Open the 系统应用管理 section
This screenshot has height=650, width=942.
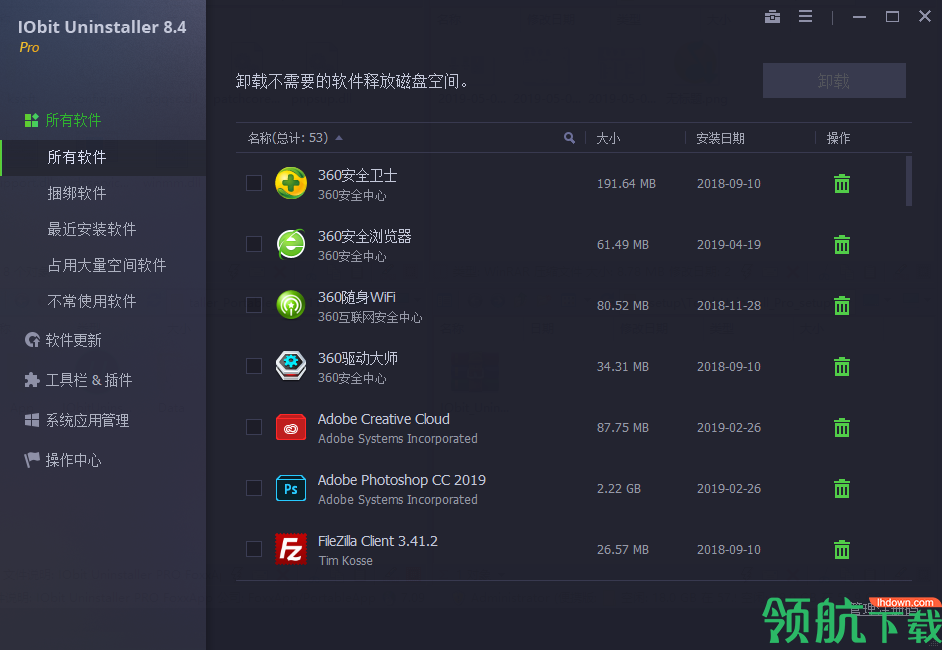(88, 421)
